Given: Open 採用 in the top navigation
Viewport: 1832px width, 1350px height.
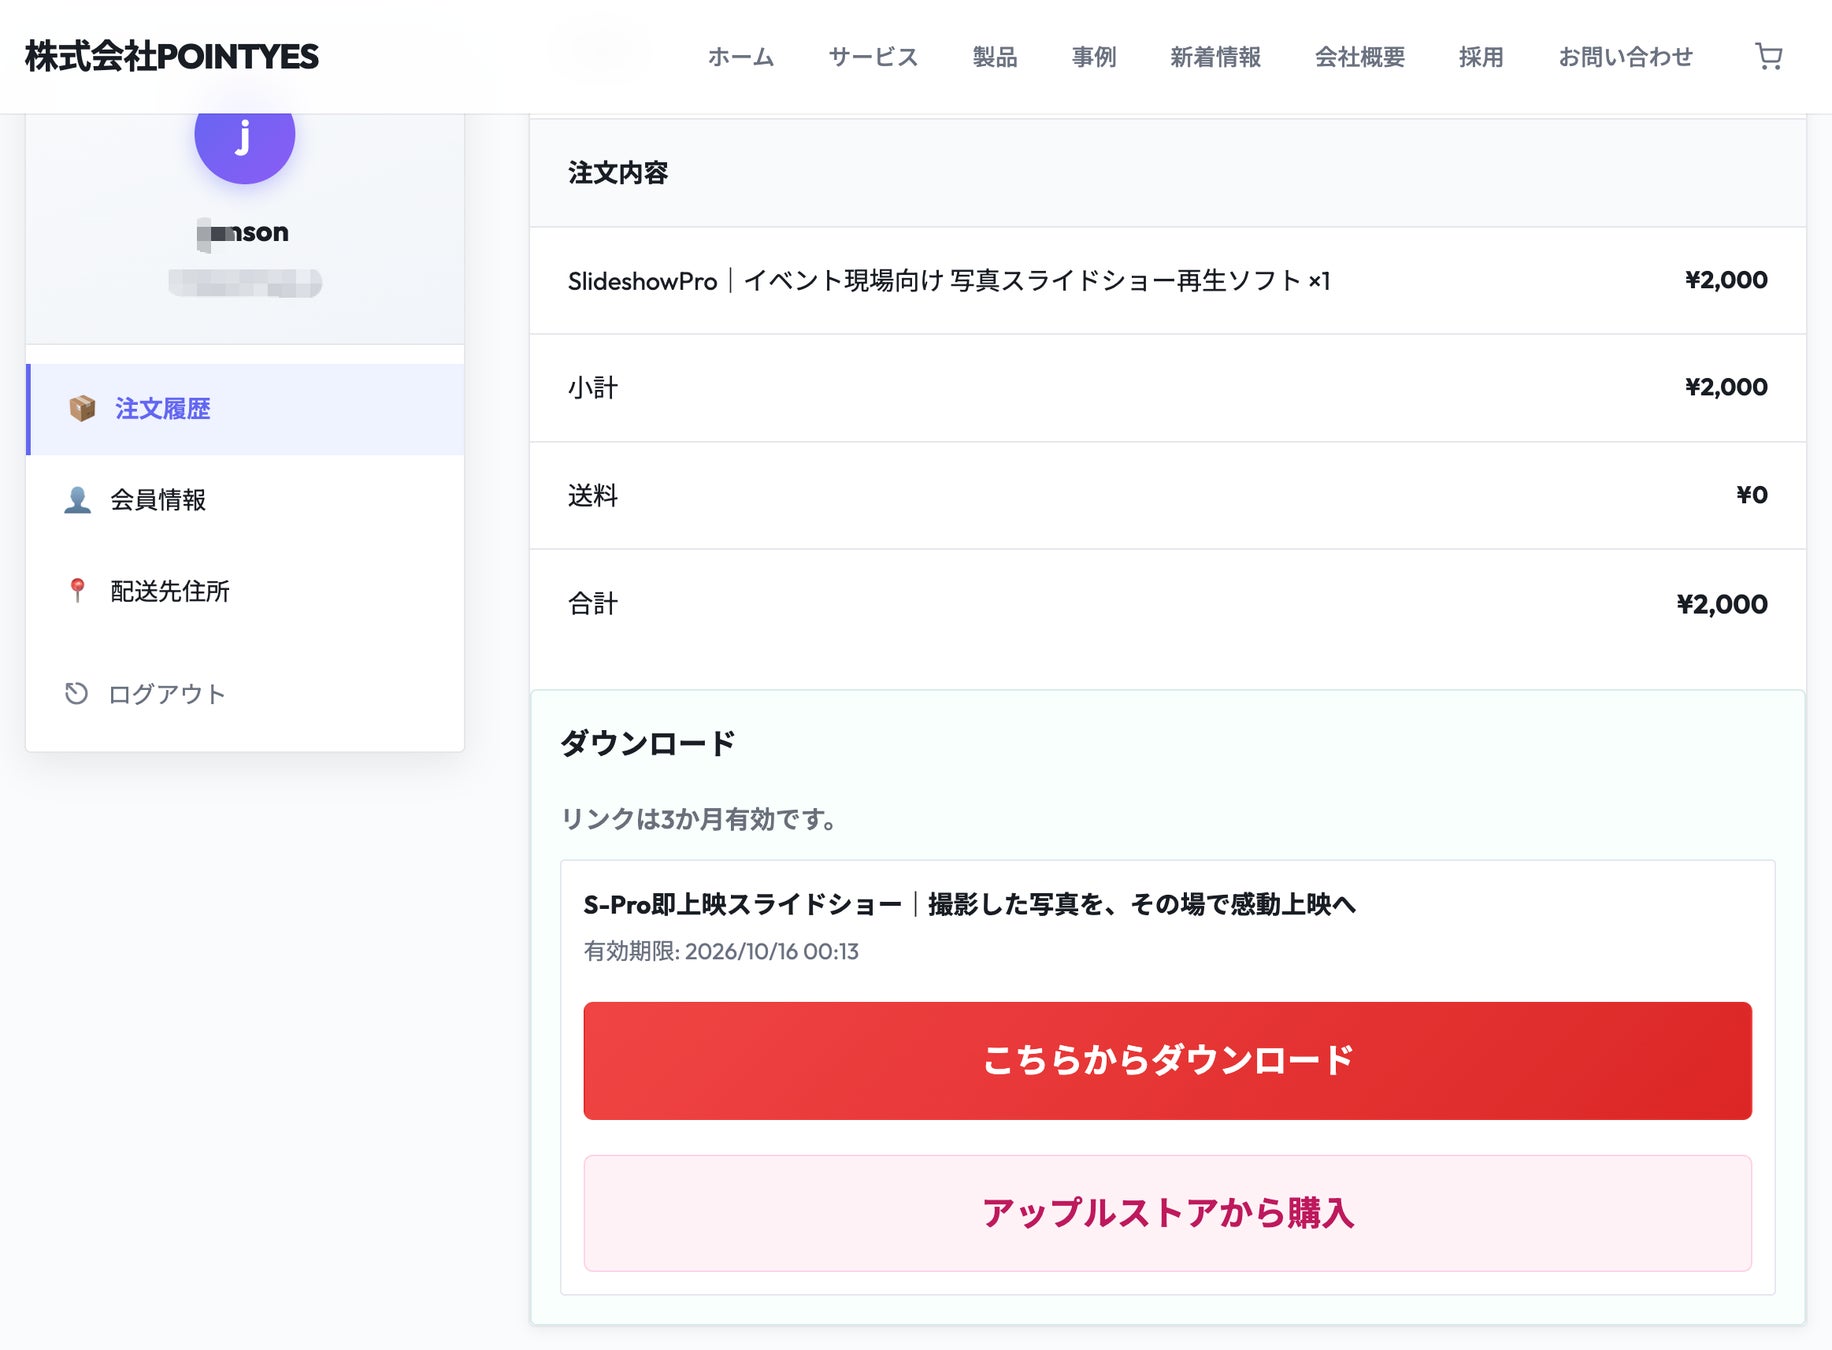Looking at the screenshot, I should coord(1481,57).
